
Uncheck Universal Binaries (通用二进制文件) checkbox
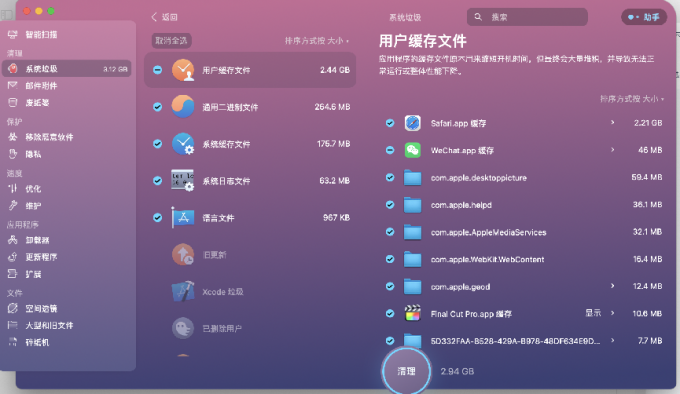158,107
